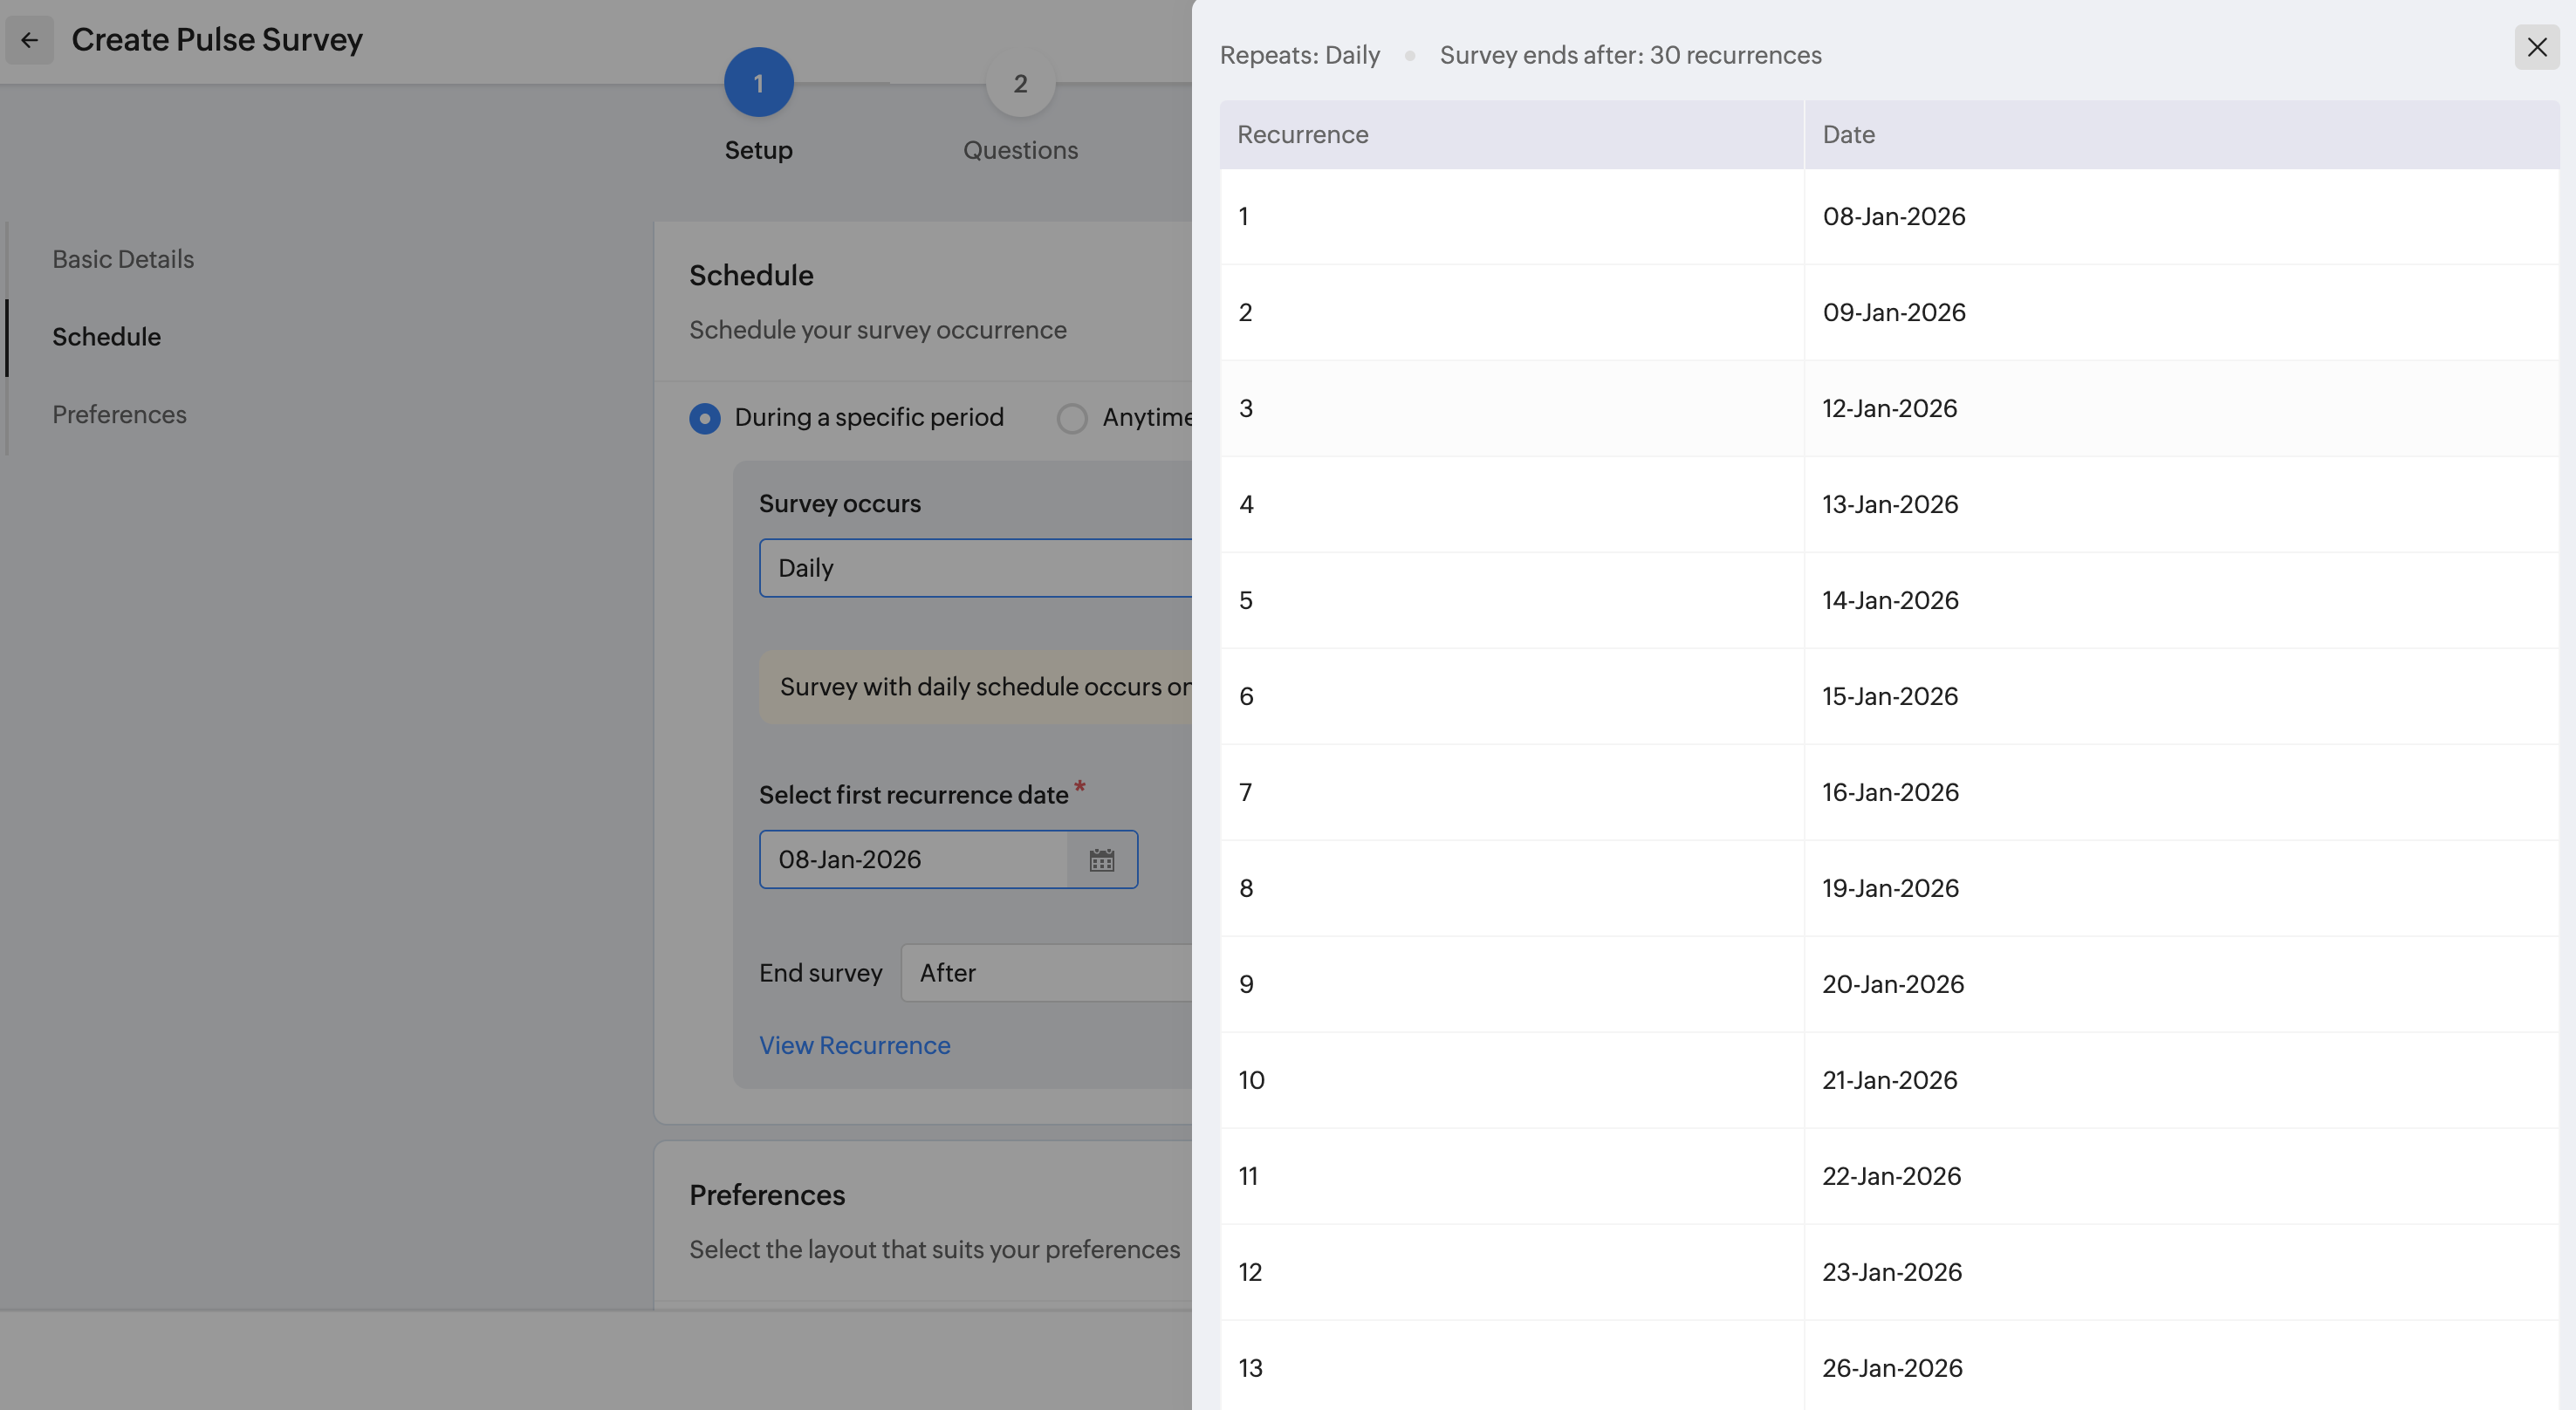Click the View Recurrence link
The image size is (2576, 1410).
pyautogui.click(x=854, y=1045)
